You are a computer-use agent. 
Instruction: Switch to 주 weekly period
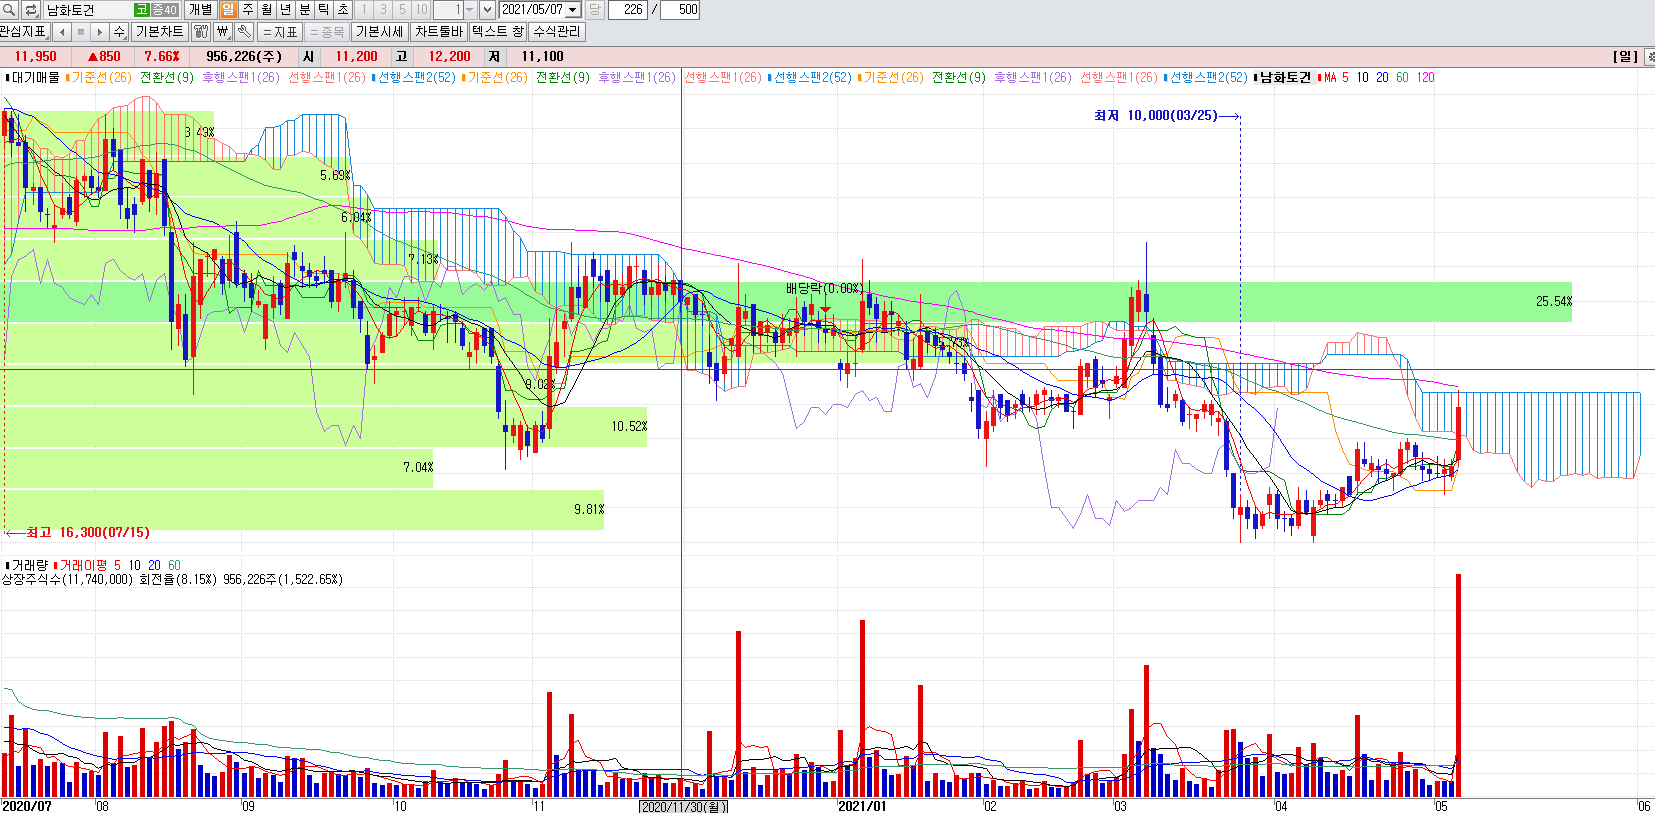(x=247, y=10)
